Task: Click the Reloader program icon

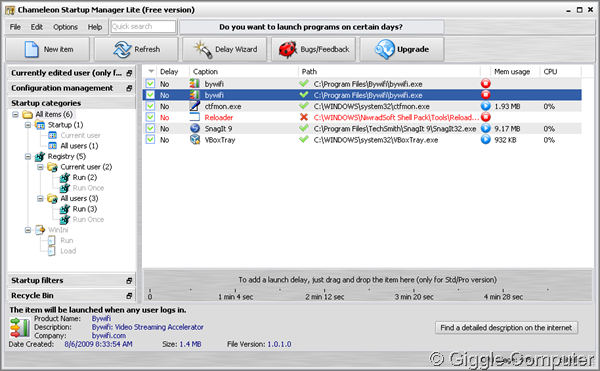Action: tap(195, 117)
